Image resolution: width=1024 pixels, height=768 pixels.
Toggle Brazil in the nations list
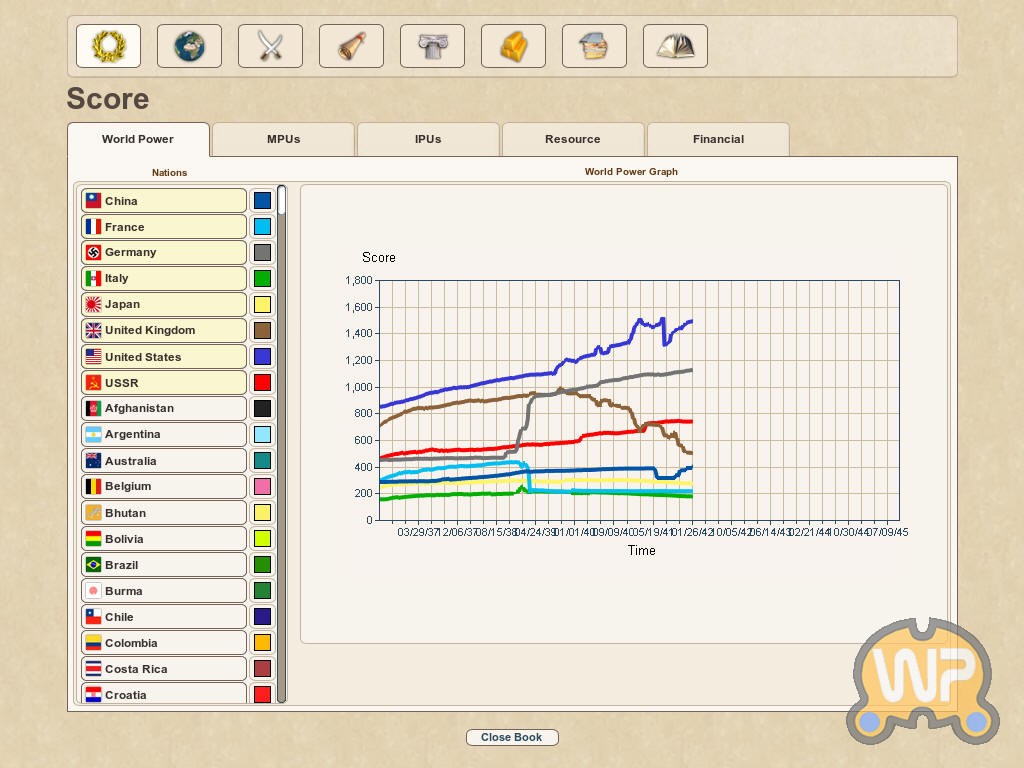164,565
